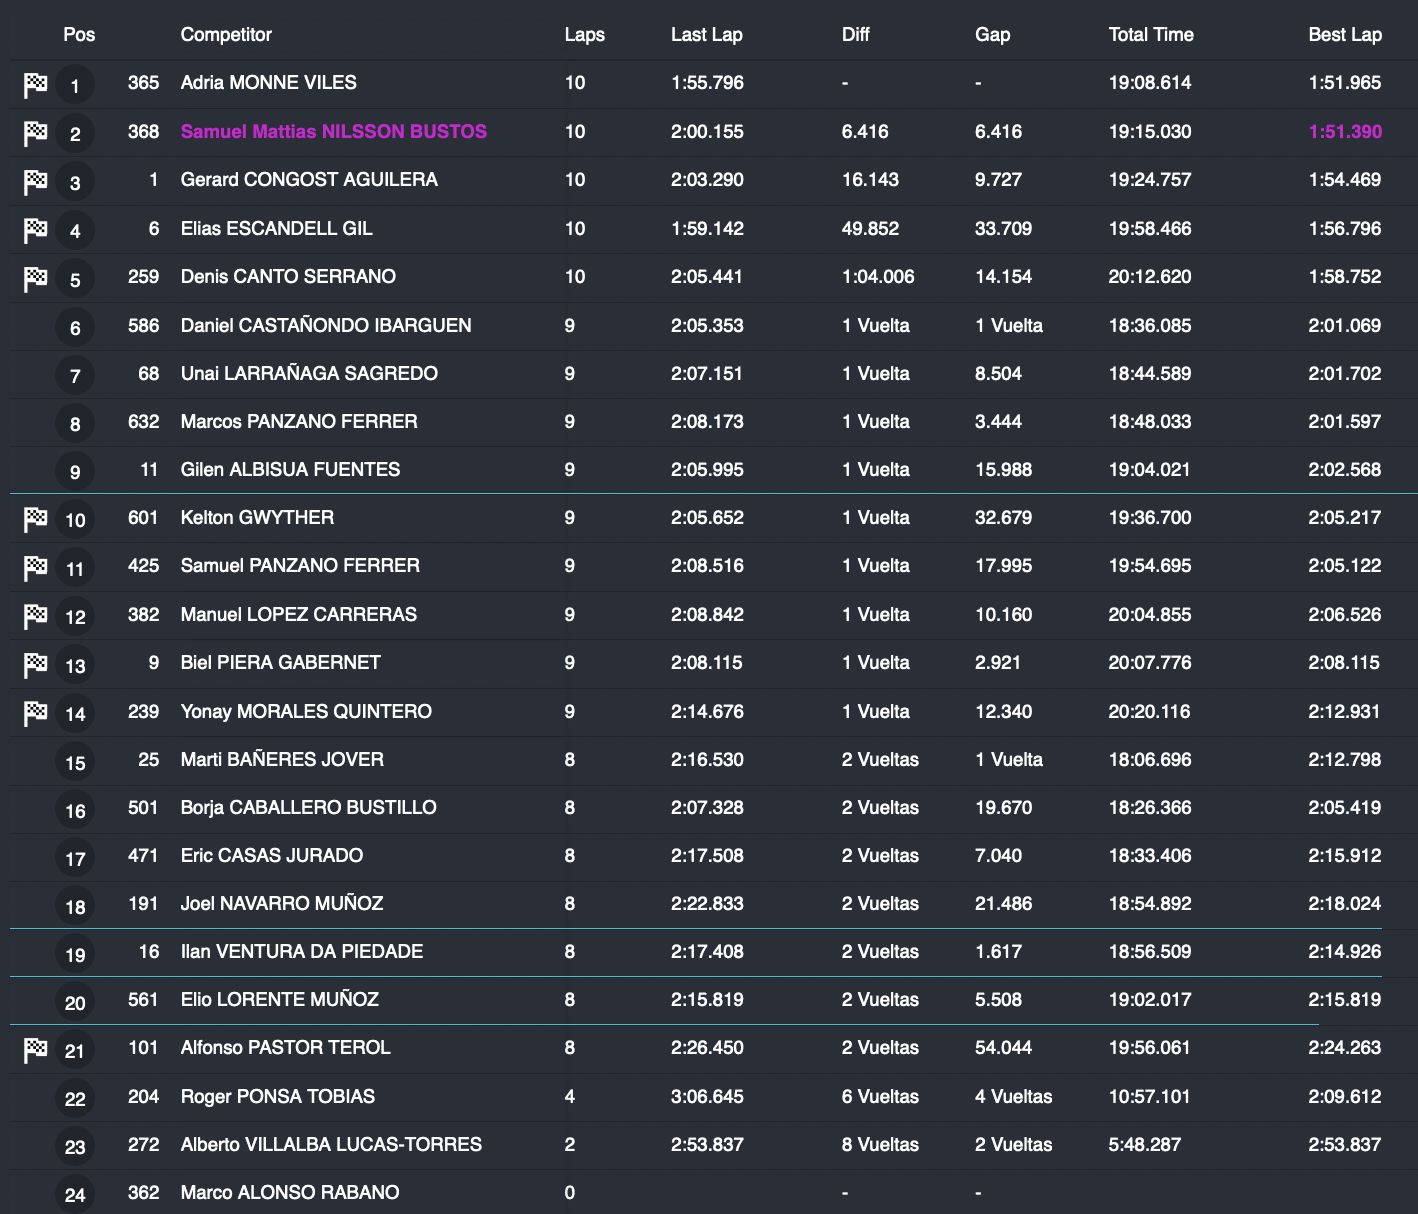Image resolution: width=1418 pixels, height=1214 pixels.
Task: Click the checkered flag beside Adria MONNE VILES
Action: pyautogui.click(x=36, y=84)
